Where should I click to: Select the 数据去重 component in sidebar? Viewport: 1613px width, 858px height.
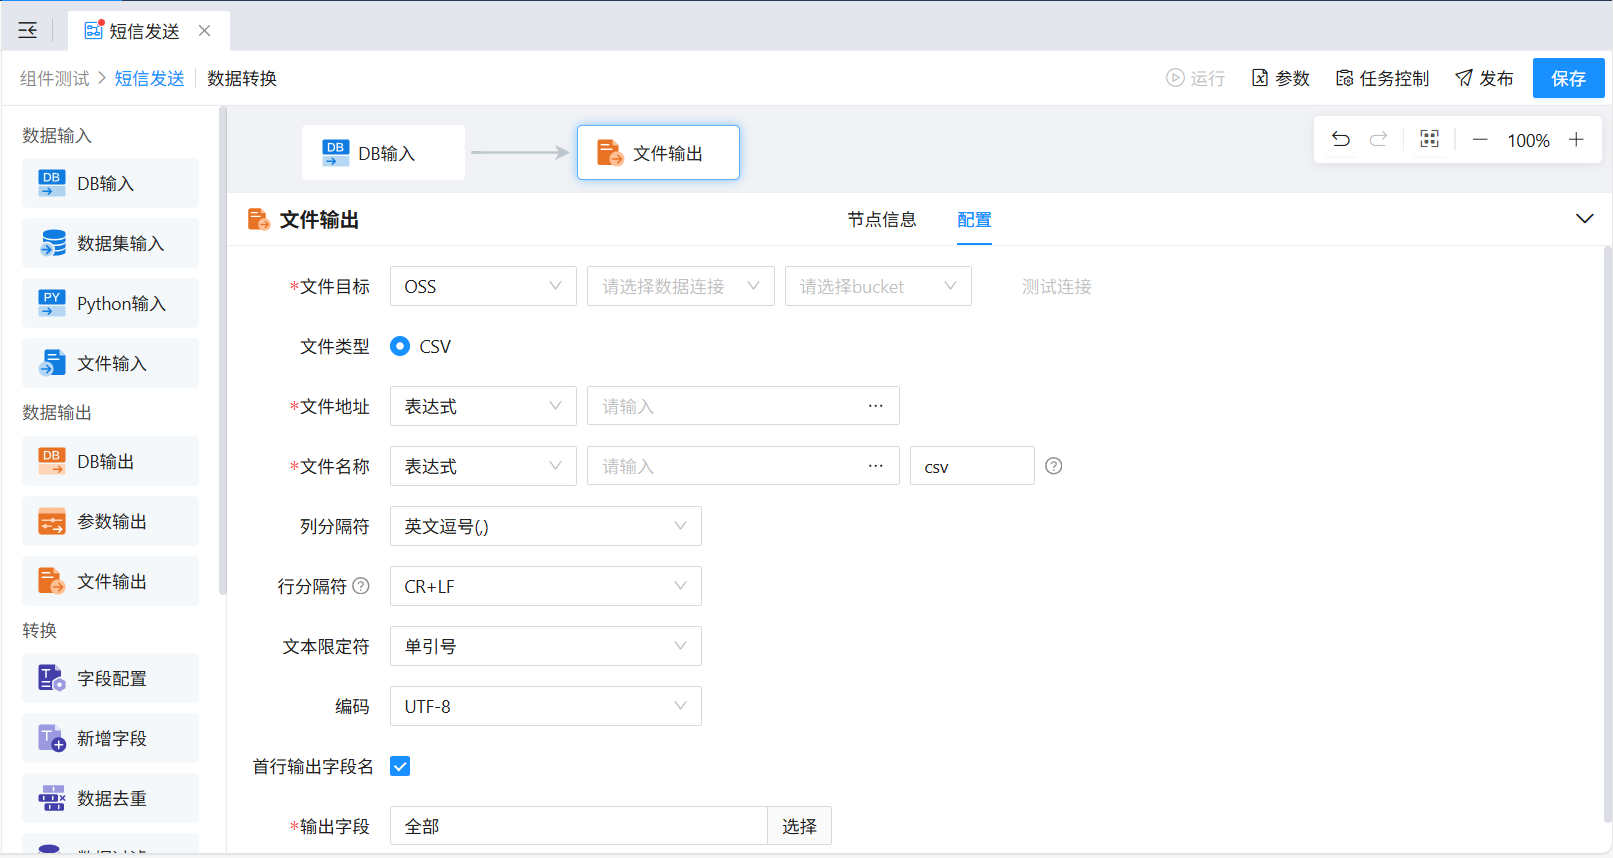(x=110, y=798)
